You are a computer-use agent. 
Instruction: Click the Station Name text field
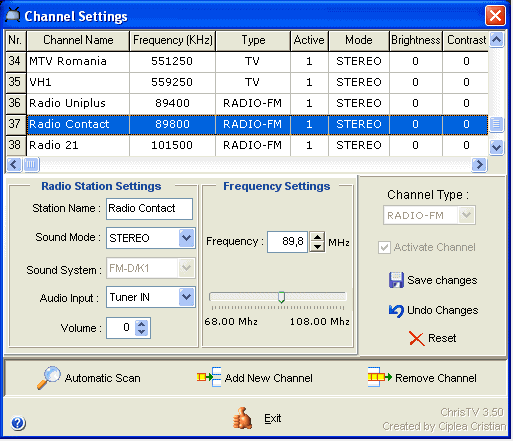pos(149,209)
